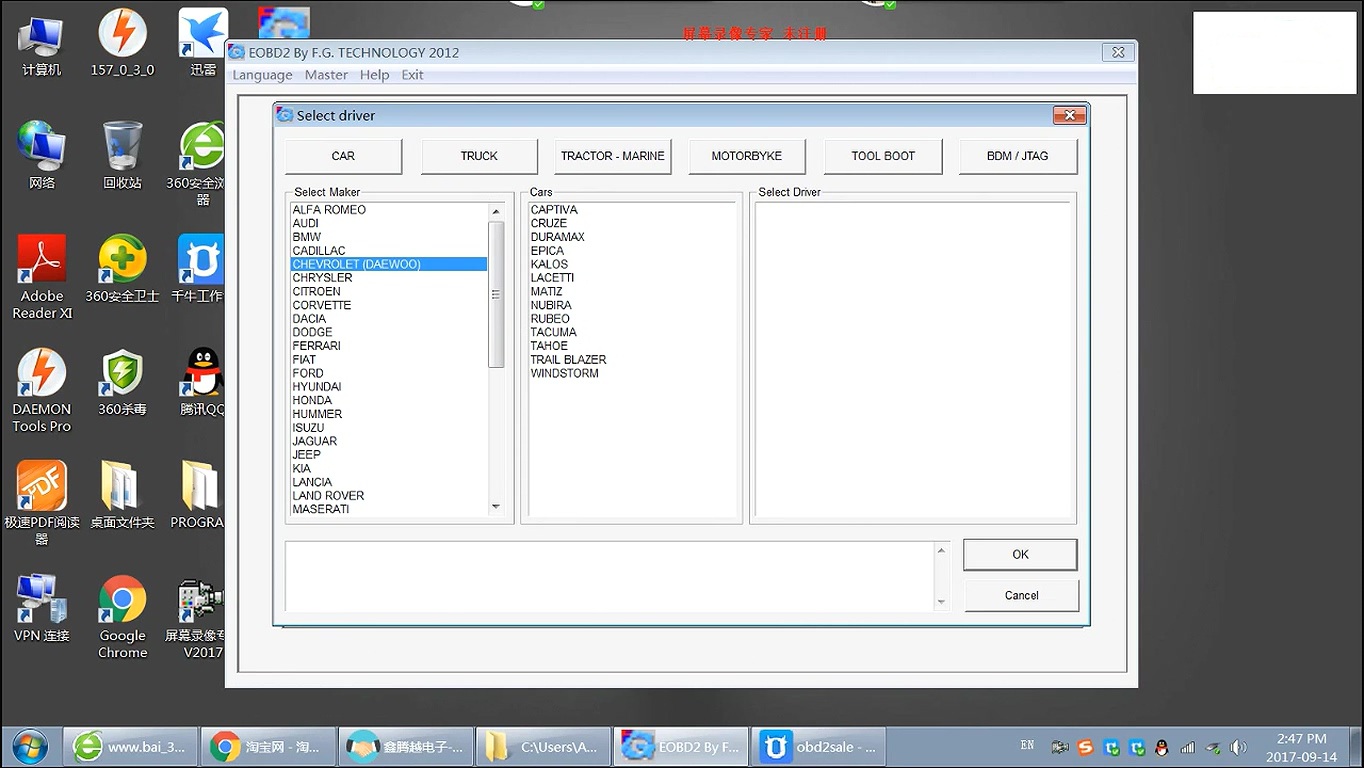Click the Sogou input tray icon
The height and width of the screenshot is (768, 1364).
tap(1086, 747)
